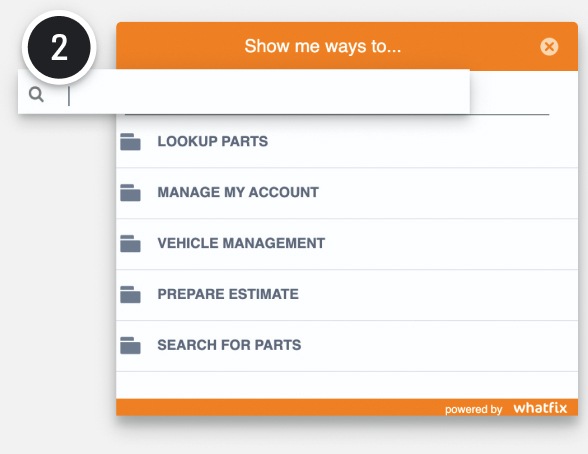Expand the VEHICLE MANAGEMENT category
Viewport: 588px width, 454px height.
pyautogui.click(x=347, y=244)
